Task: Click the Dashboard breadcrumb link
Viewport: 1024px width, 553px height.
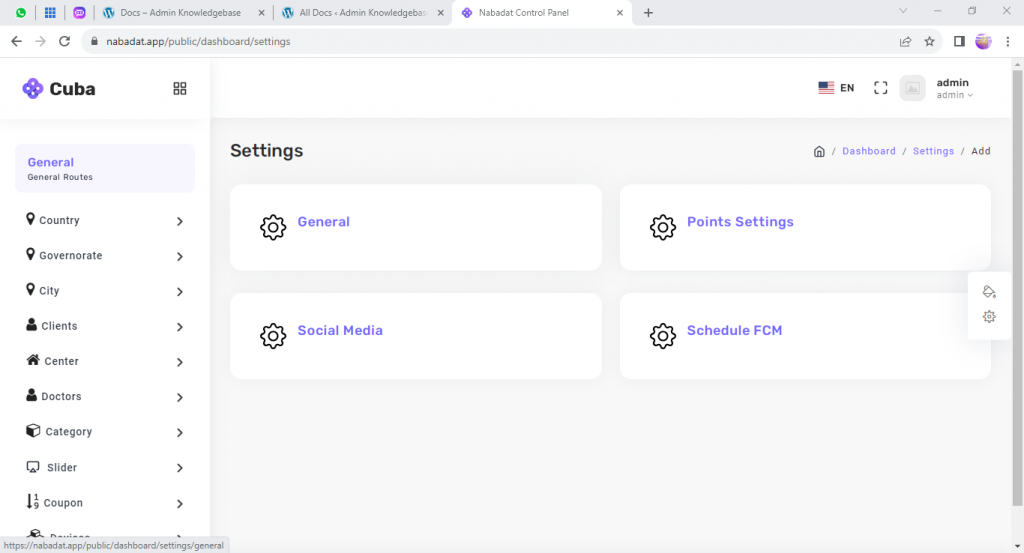Action: (x=868, y=151)
